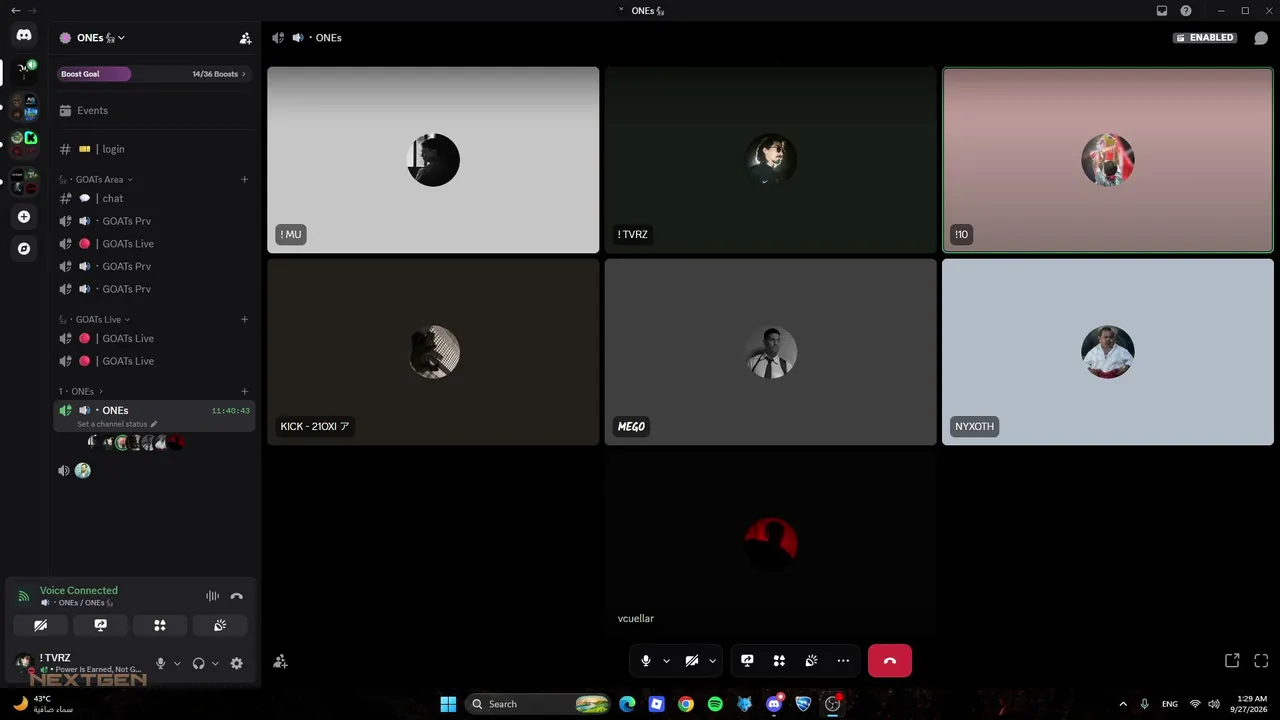Click the red disconnect call button
Viewport: 1280px width, 720px height.
pyautogui.click(x=890, y=661)
